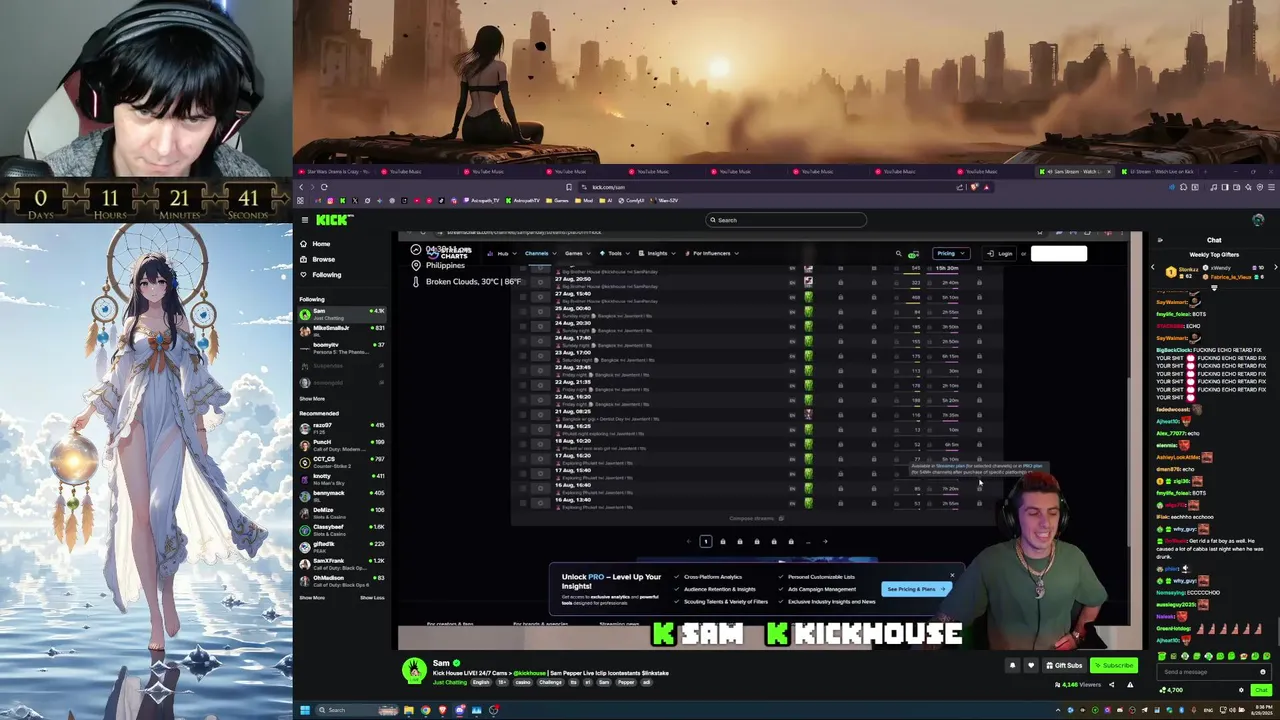The image size is (1280, 720).
Task: Open the Kick profile avatar menu
Action: click(x=1258, y=220)
